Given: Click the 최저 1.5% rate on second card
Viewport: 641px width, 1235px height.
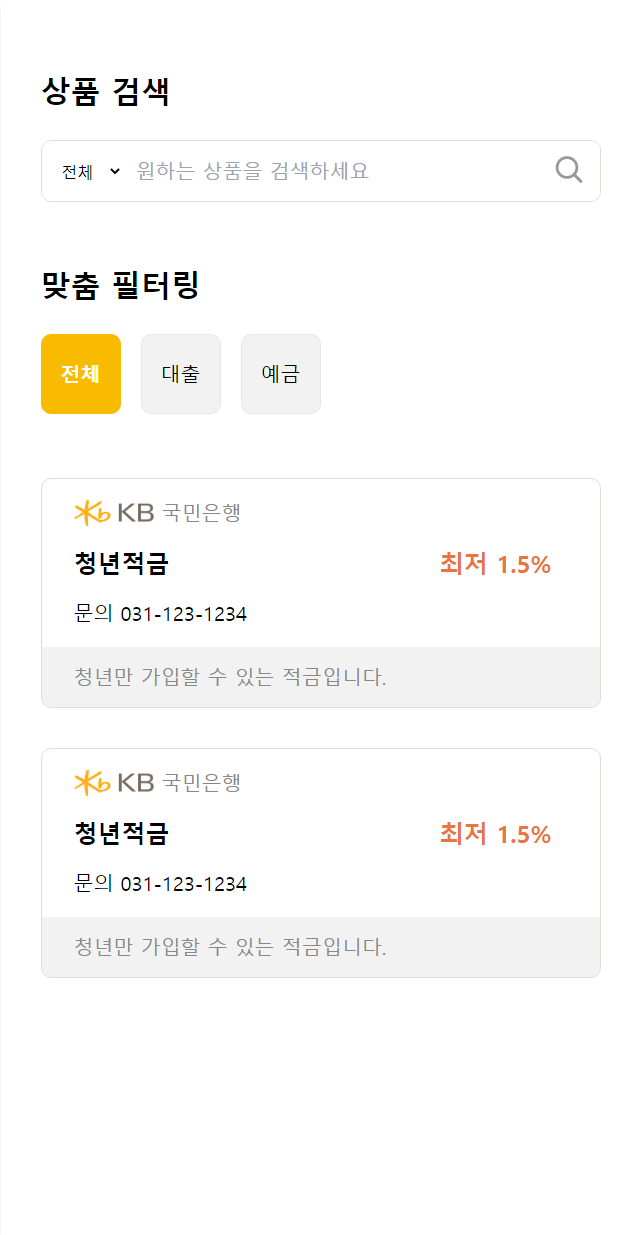Looking at the screenshot, I should 496,833.
